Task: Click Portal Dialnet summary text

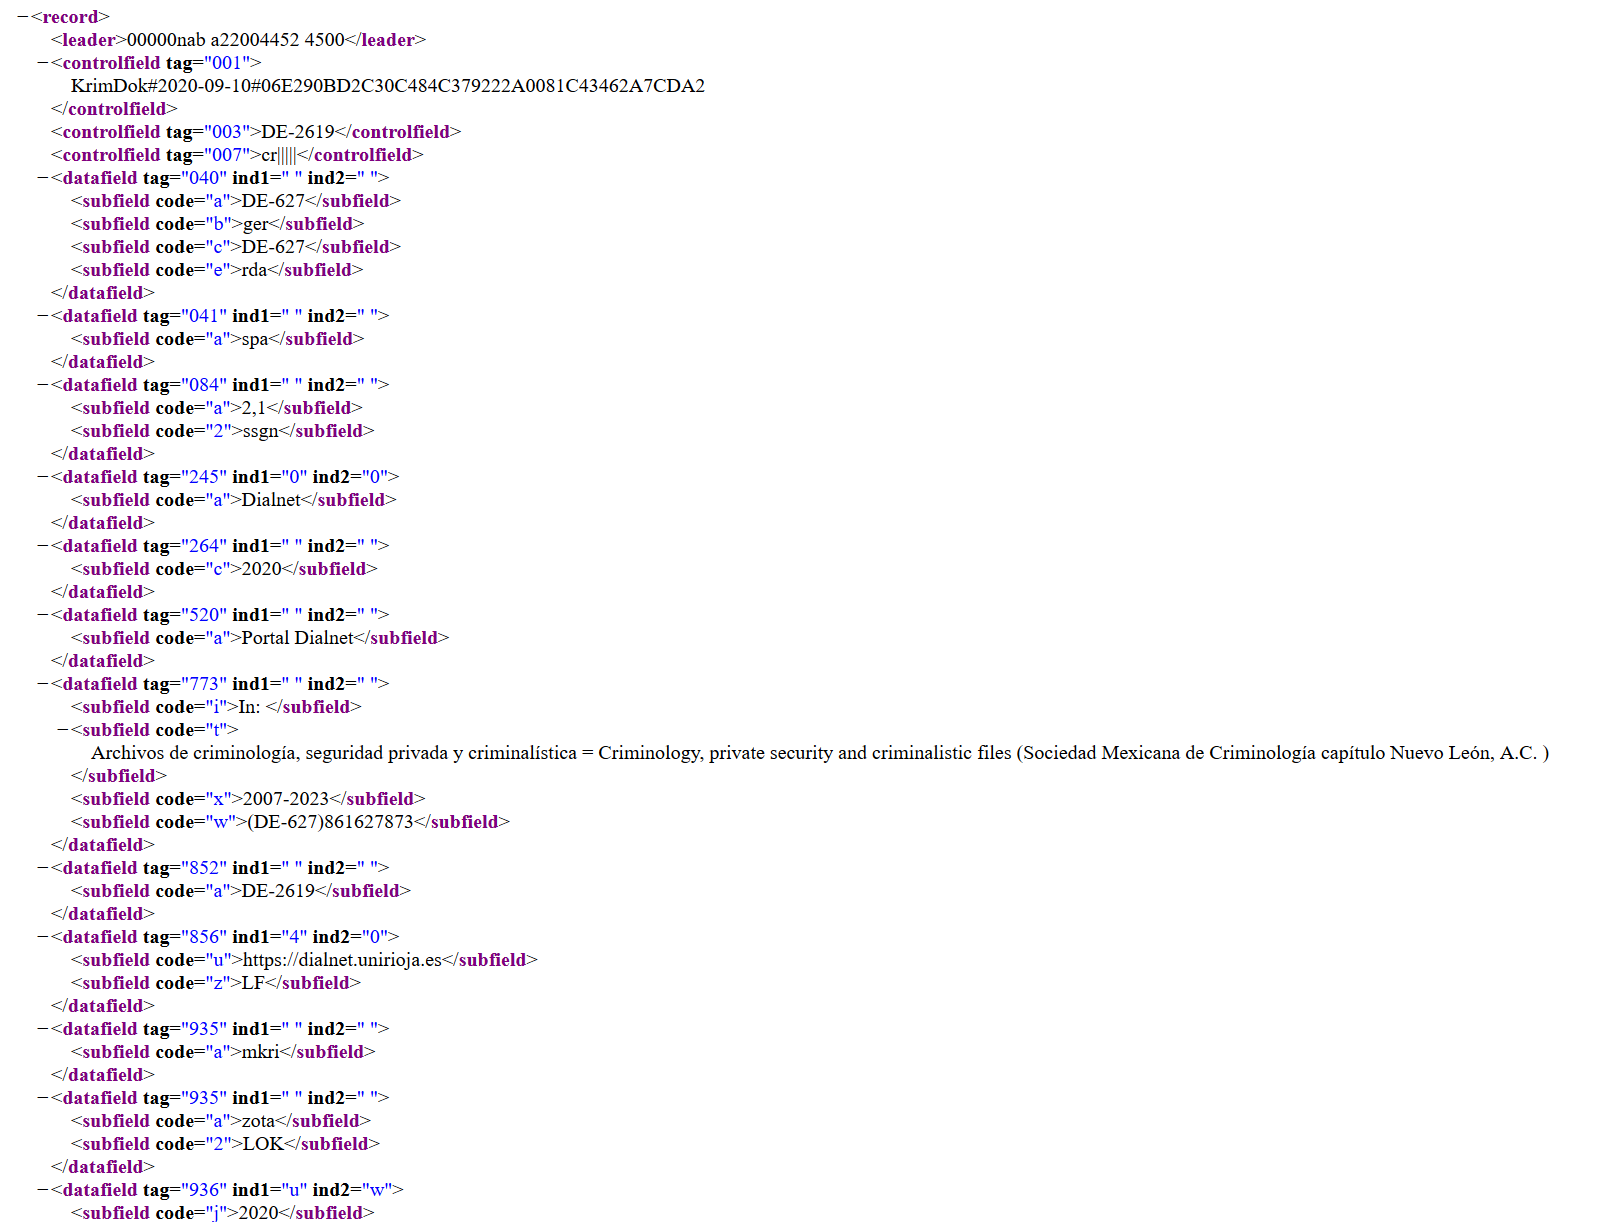Action: tap(298, 638)
